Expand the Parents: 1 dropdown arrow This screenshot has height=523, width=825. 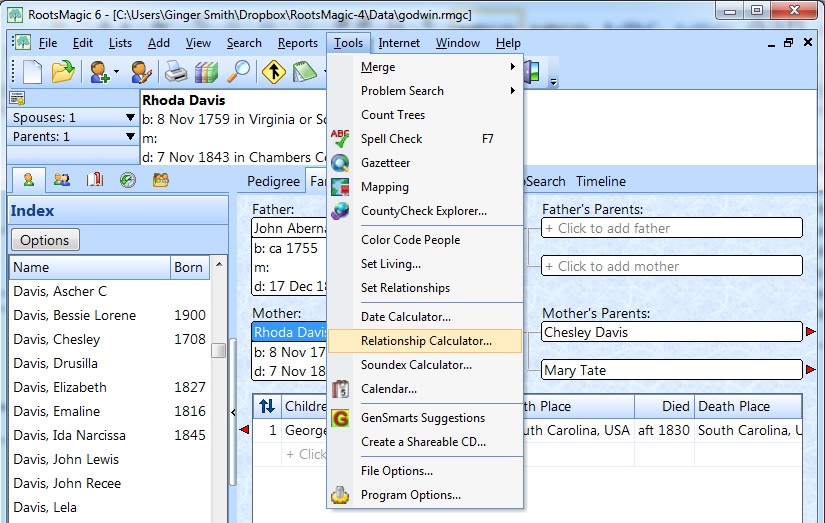pyautogui.click(x=130, y=136)
